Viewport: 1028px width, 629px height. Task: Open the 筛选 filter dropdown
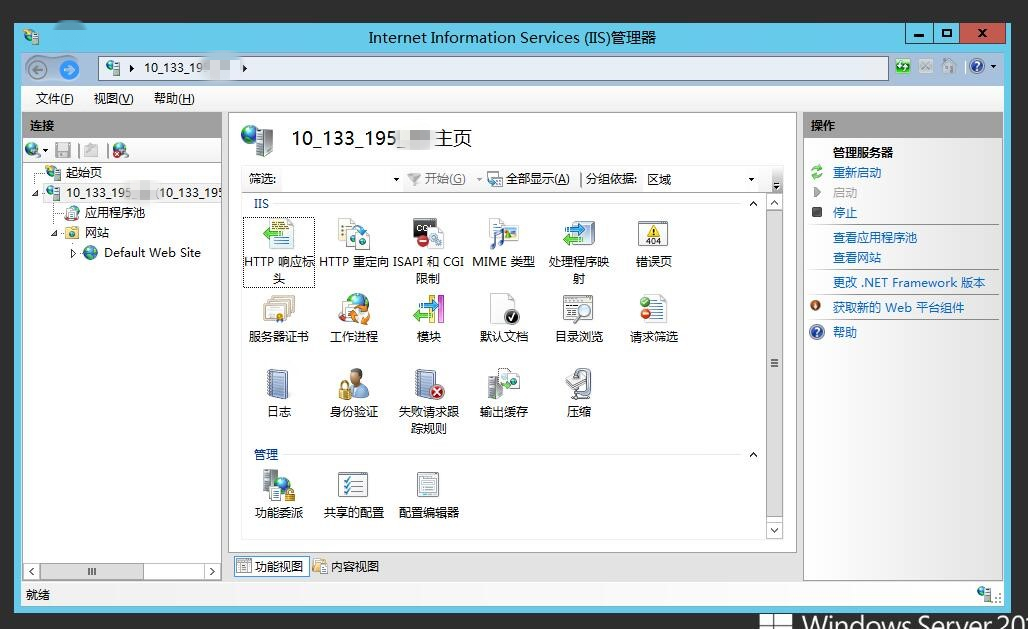point(395,179)
